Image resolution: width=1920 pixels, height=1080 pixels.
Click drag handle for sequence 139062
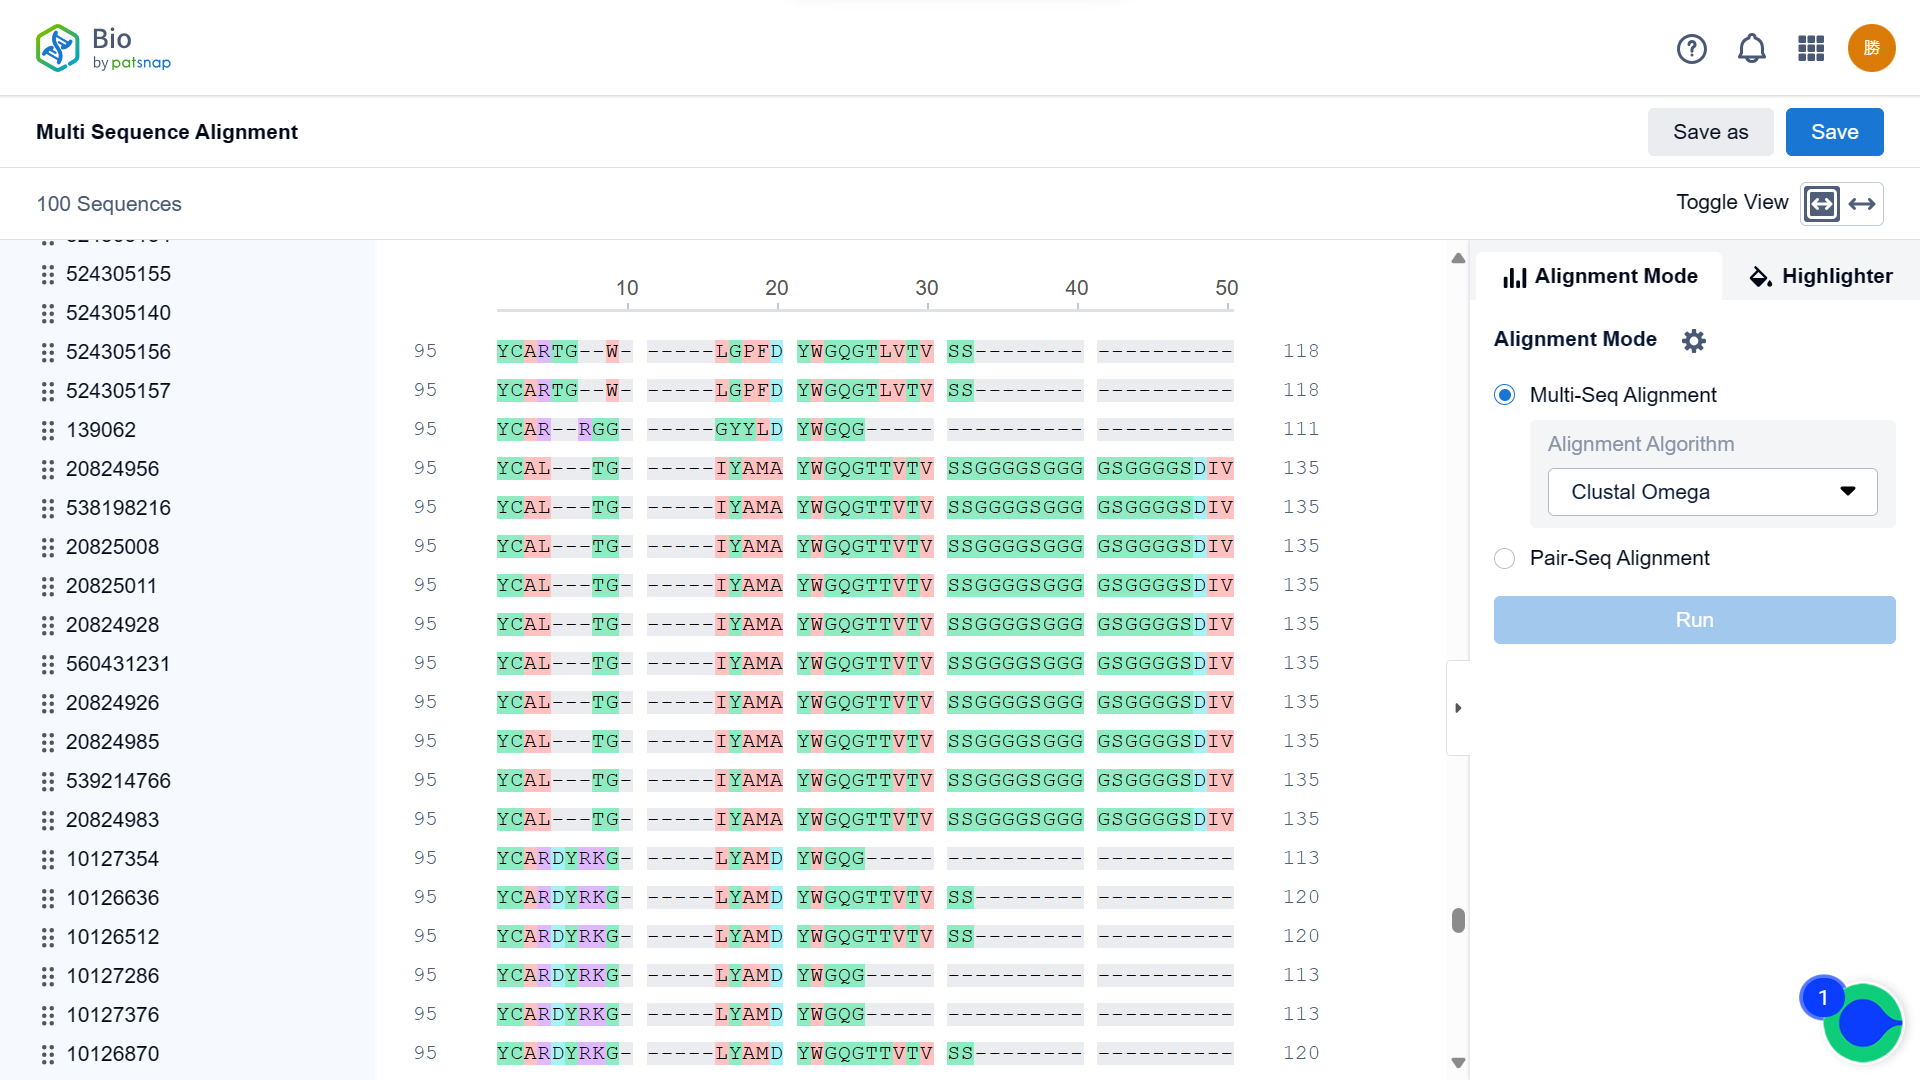(47, 430)
